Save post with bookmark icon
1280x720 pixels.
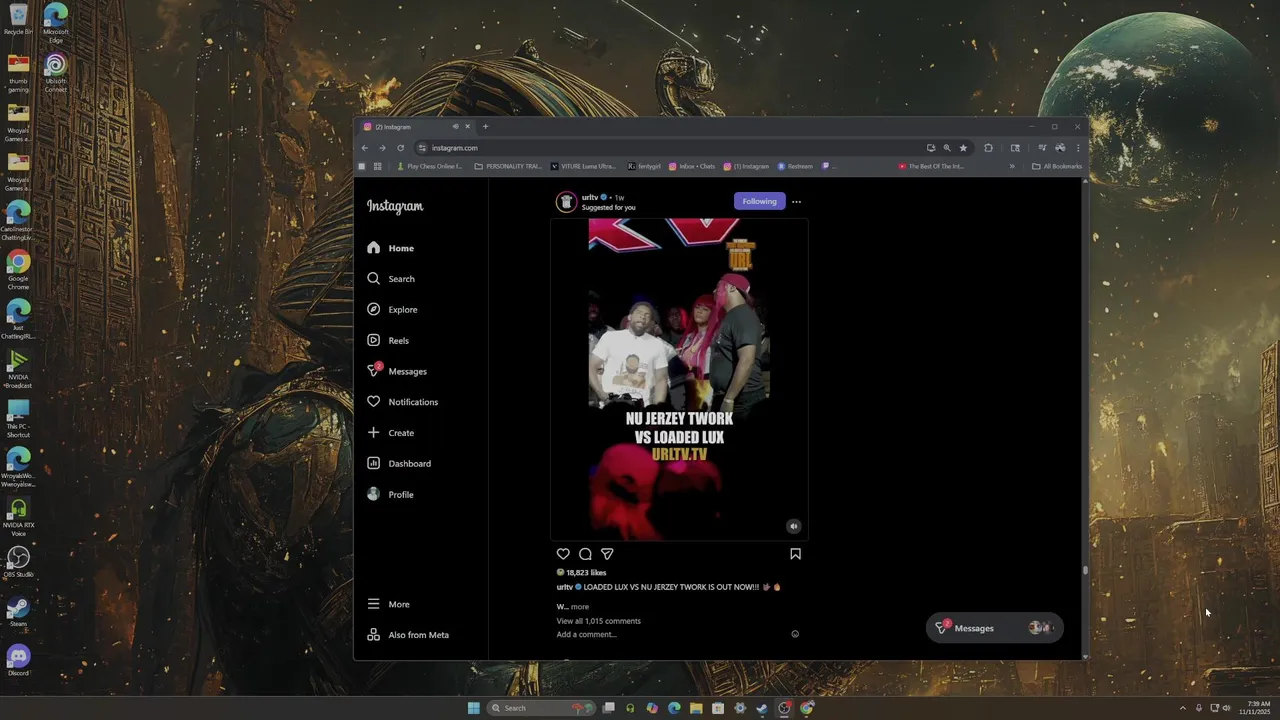(795, 553)
